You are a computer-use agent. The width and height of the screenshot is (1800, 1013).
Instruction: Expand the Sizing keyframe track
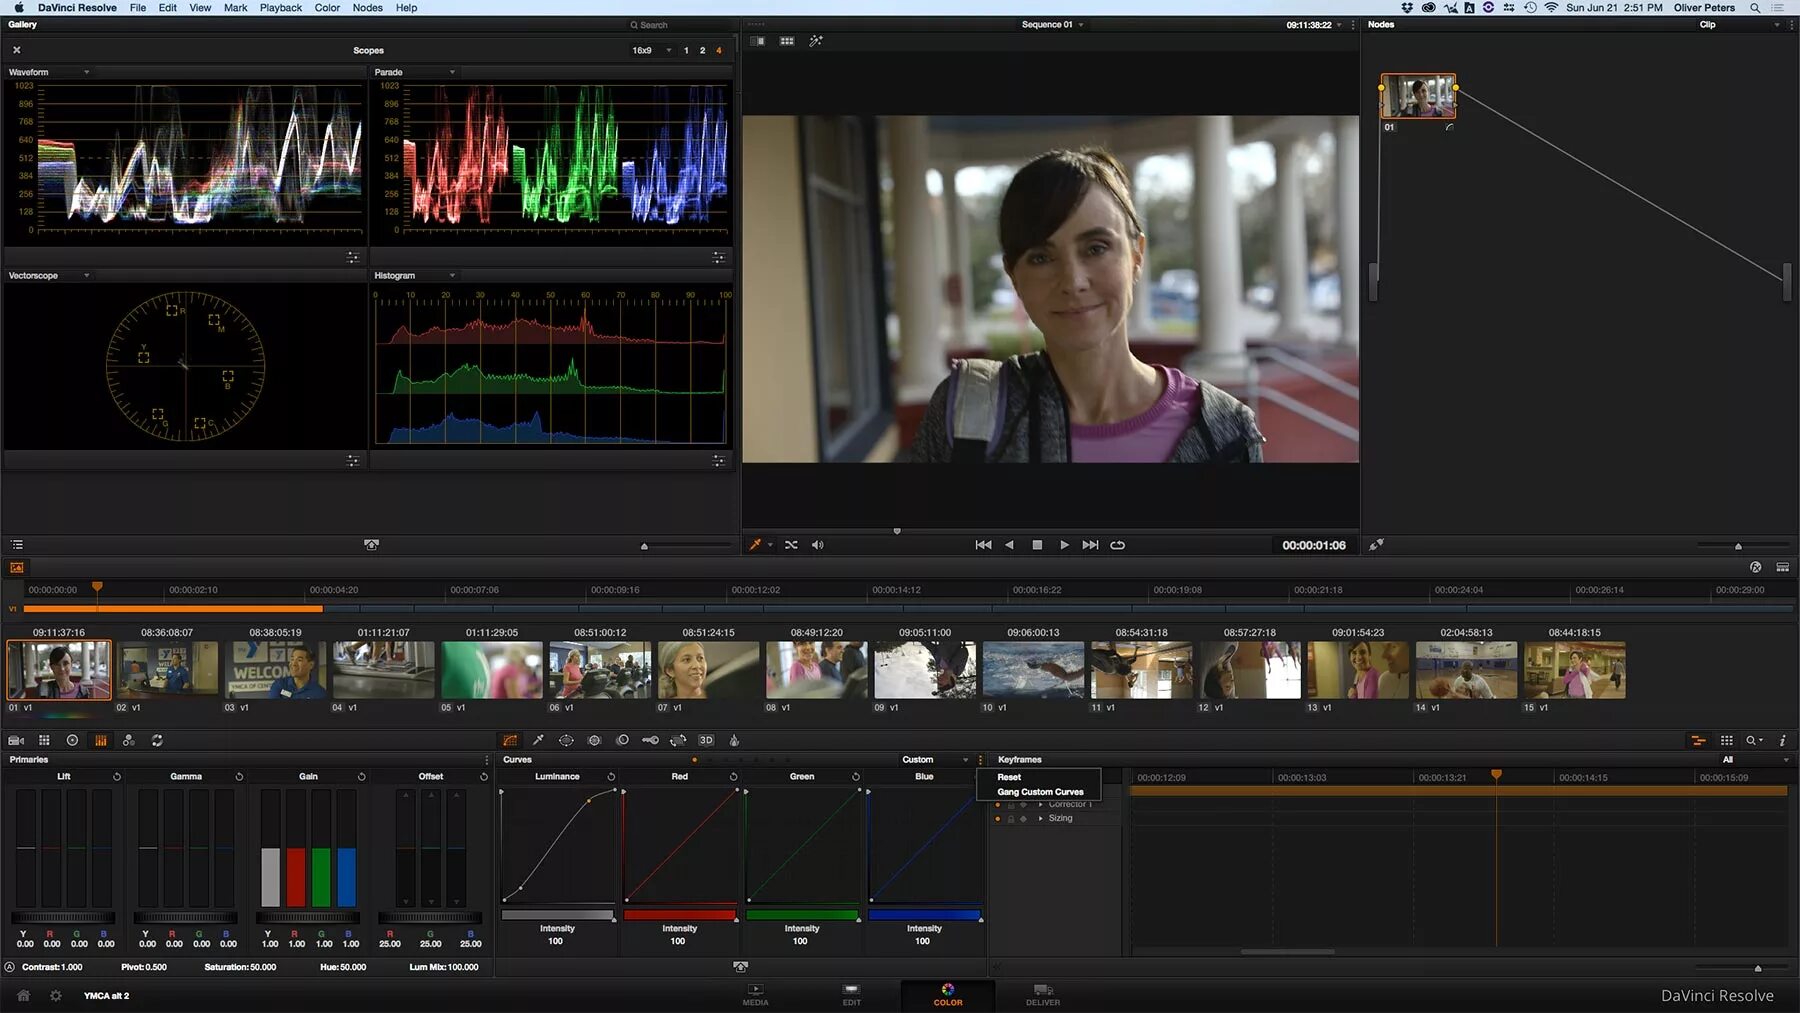click(1041, 819)
